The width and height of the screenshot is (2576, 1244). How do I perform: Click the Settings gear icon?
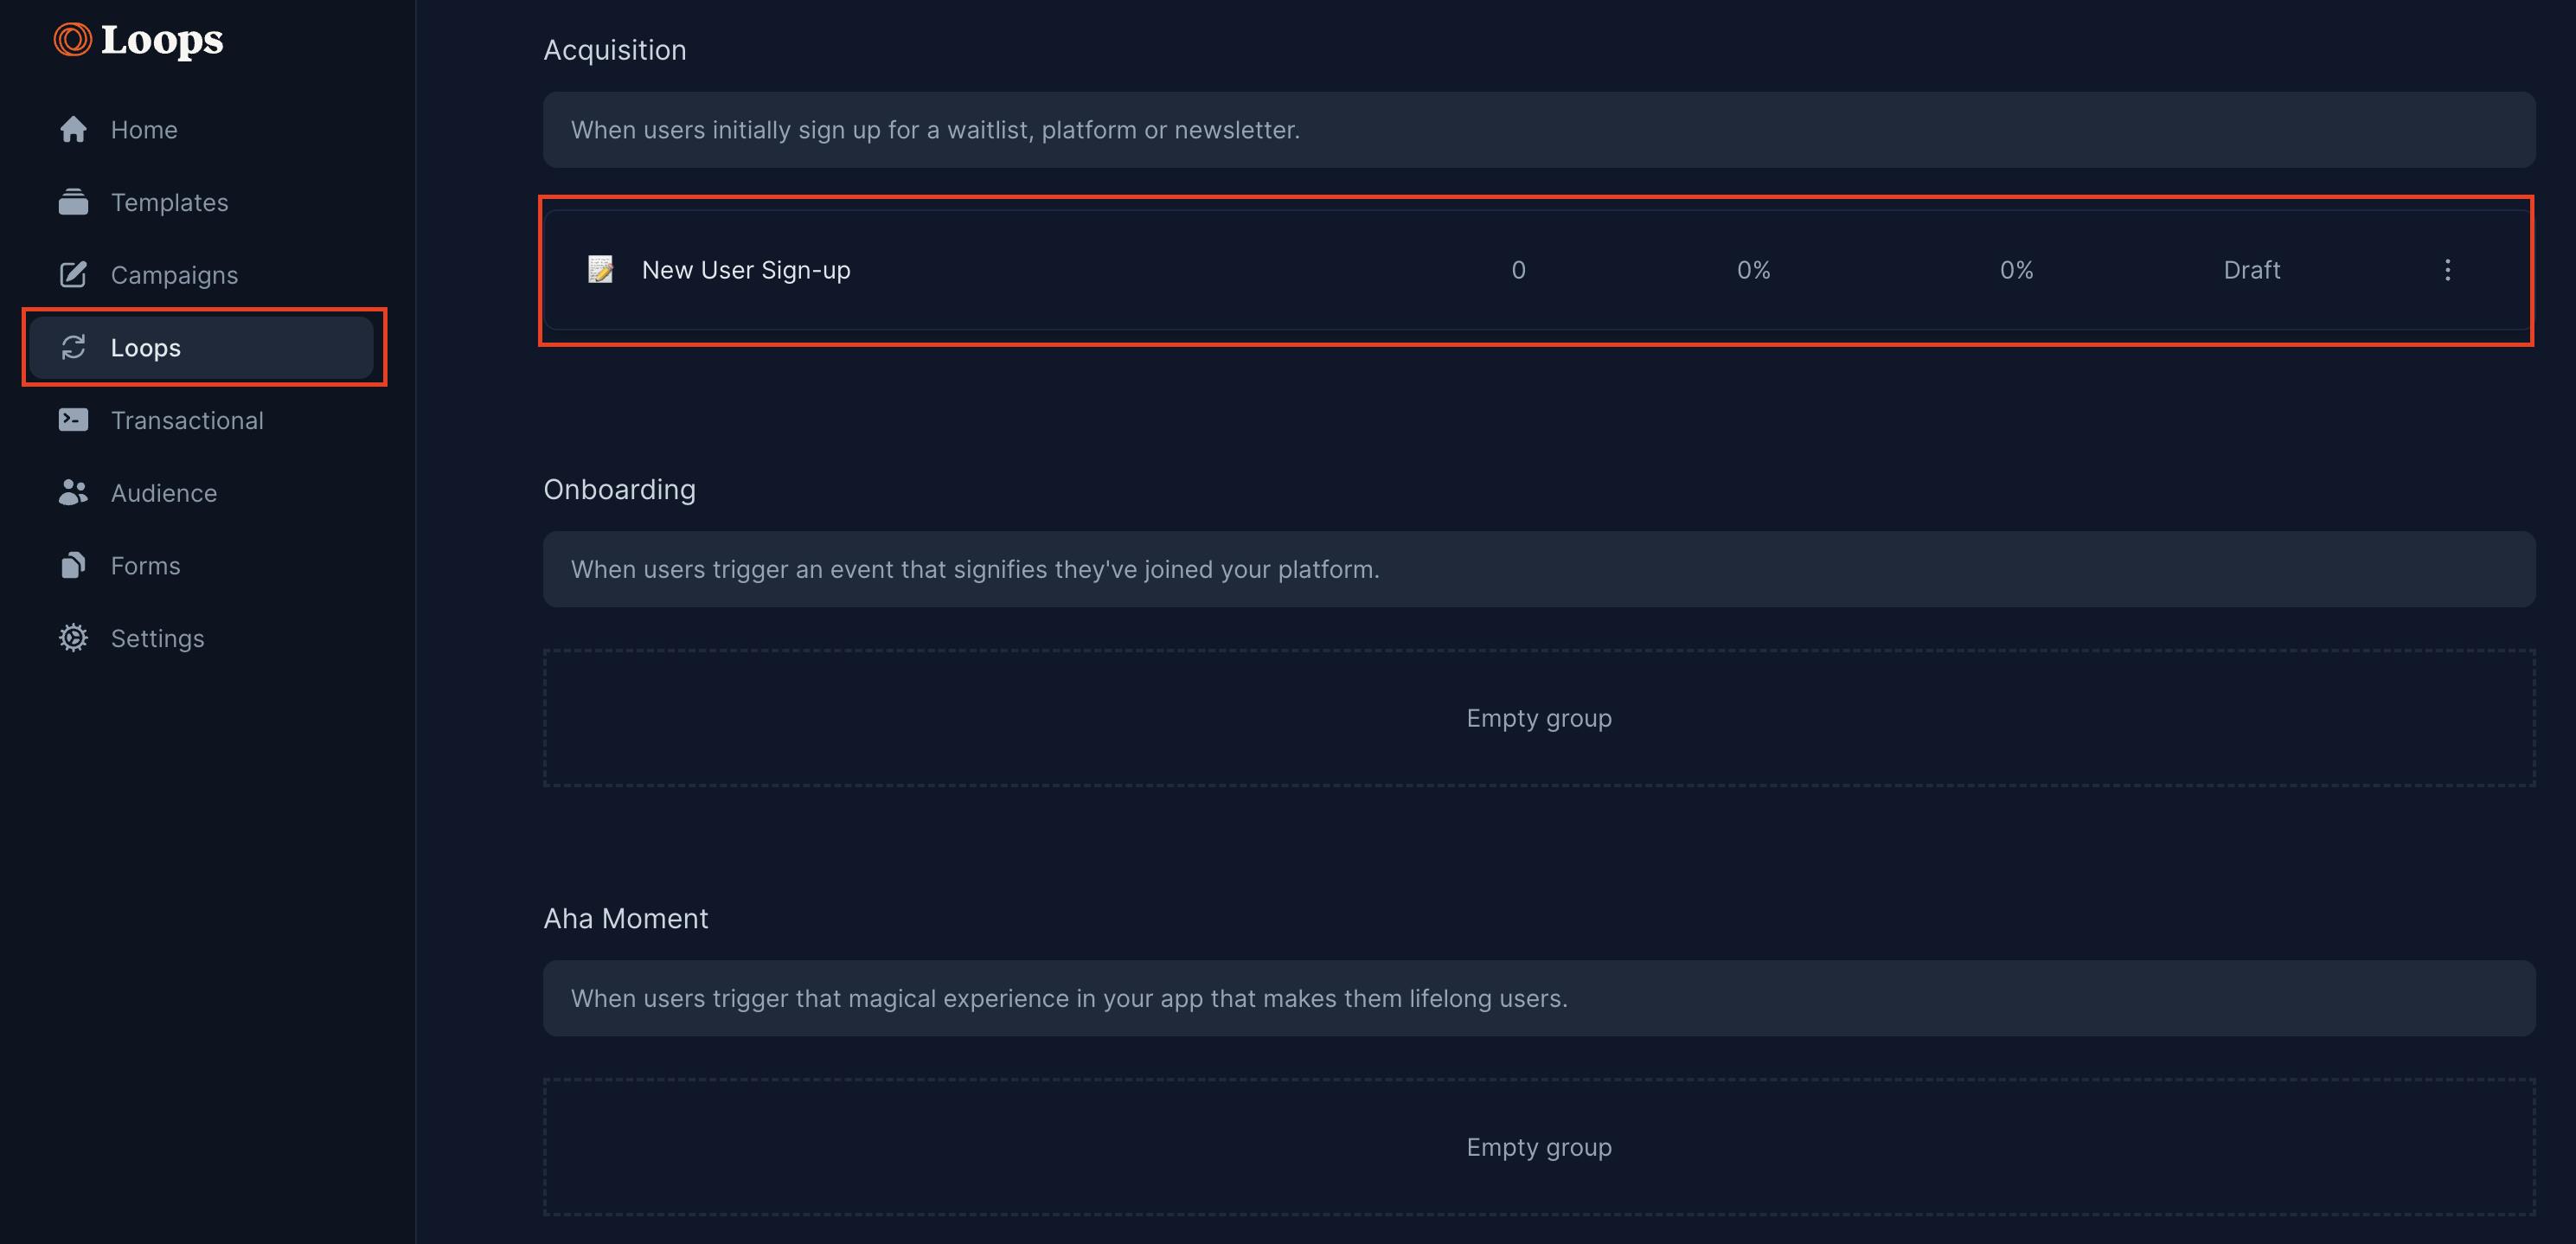(x=73, y=638)
